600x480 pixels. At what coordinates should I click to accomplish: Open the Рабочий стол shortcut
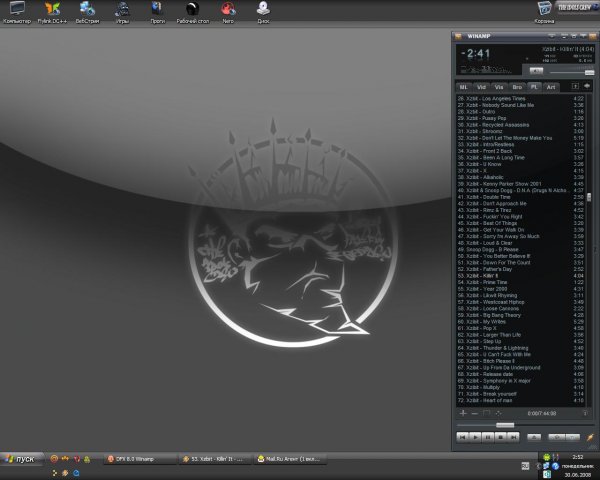click(192, 12)
